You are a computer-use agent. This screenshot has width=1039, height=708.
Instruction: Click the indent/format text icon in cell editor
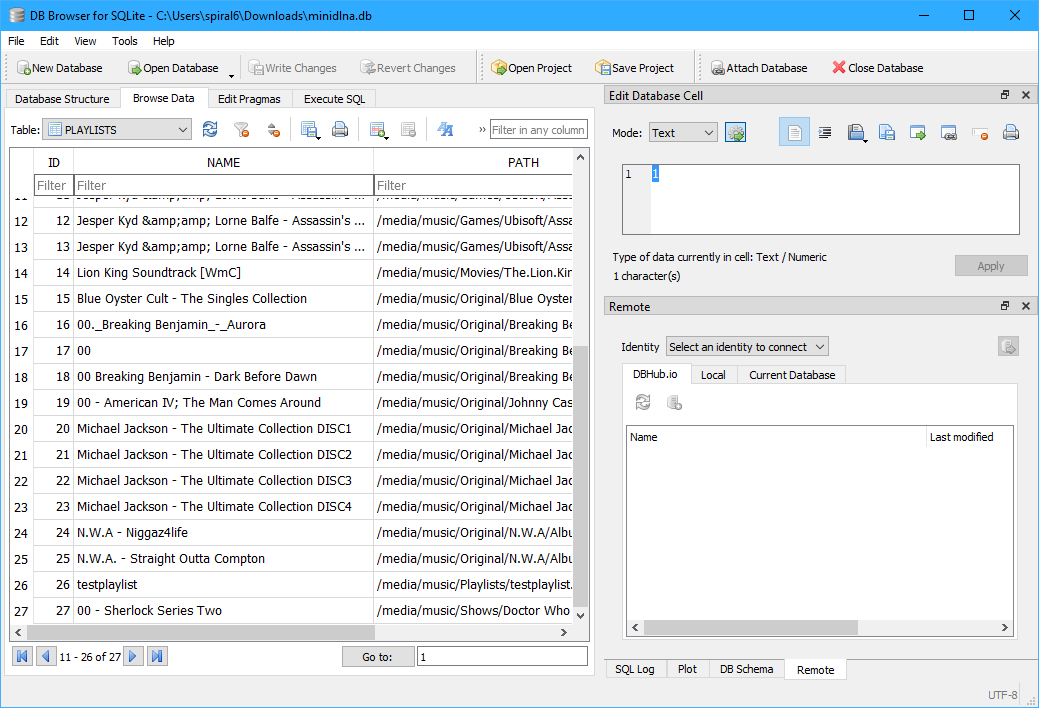825,133
